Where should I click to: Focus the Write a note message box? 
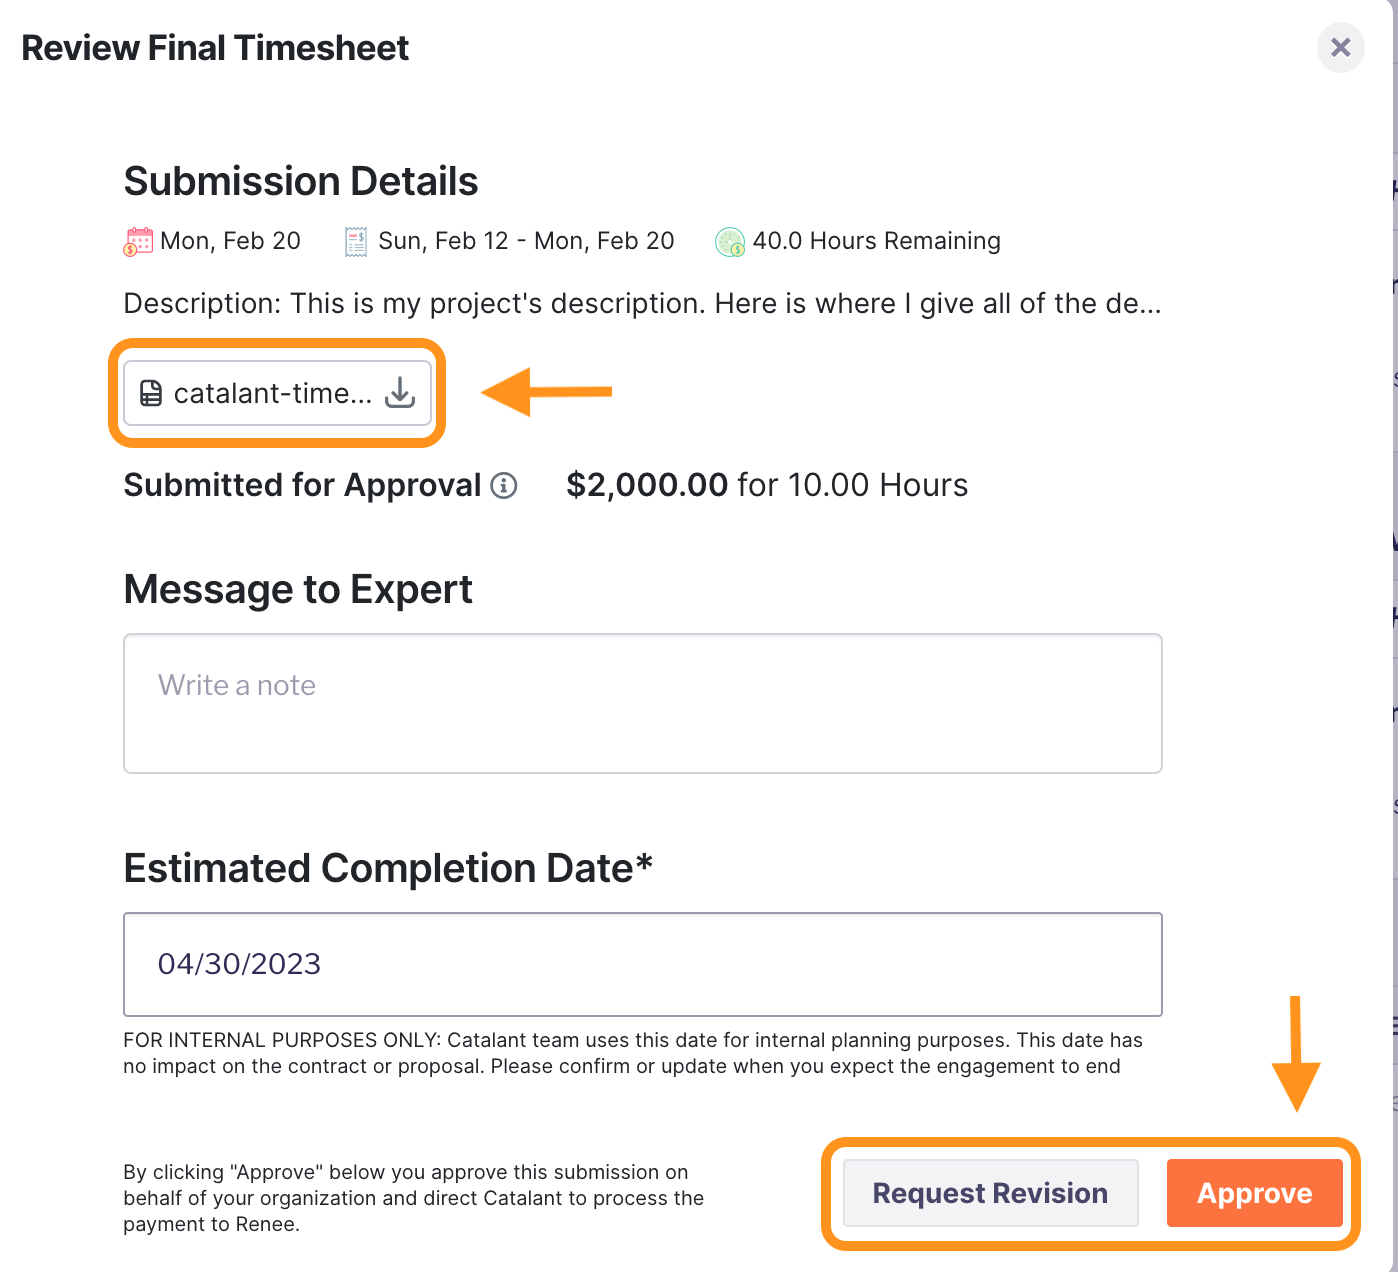[642, 703]
